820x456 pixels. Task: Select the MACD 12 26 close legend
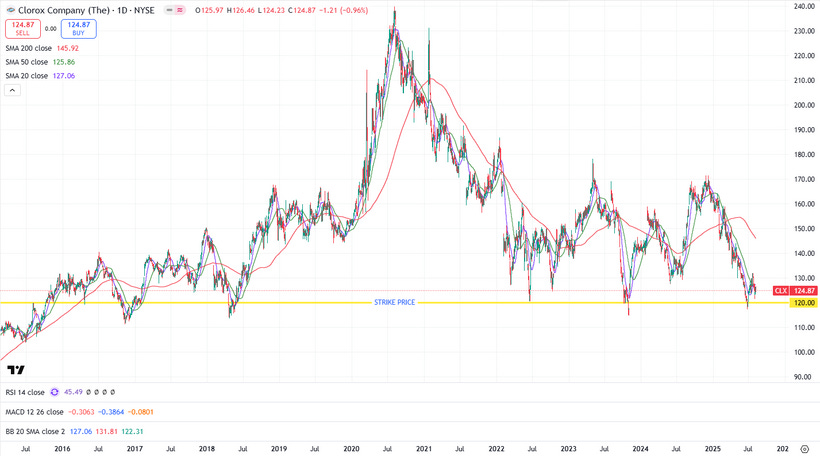[x=35, y=412]
